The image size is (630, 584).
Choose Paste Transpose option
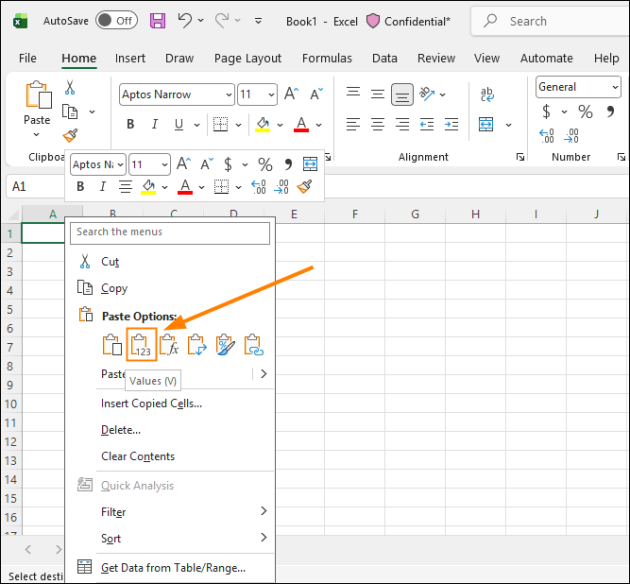point(197,345)
